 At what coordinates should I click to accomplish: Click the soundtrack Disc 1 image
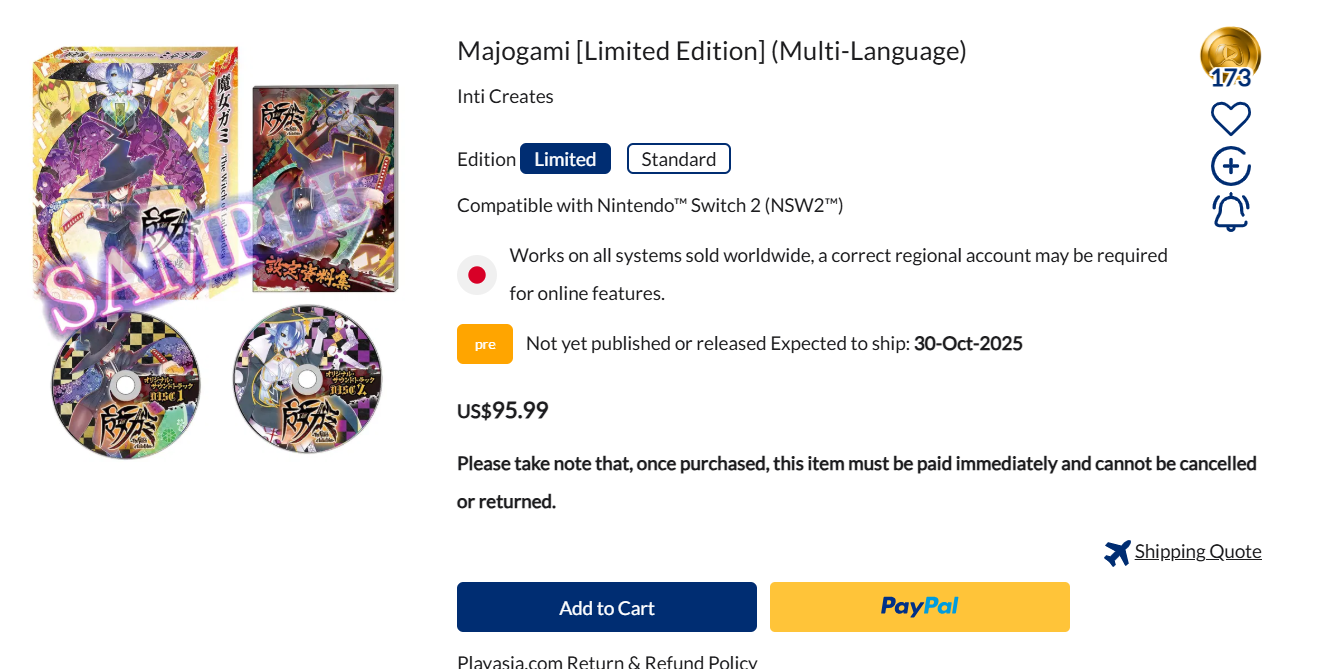click(x=126, y=384)
